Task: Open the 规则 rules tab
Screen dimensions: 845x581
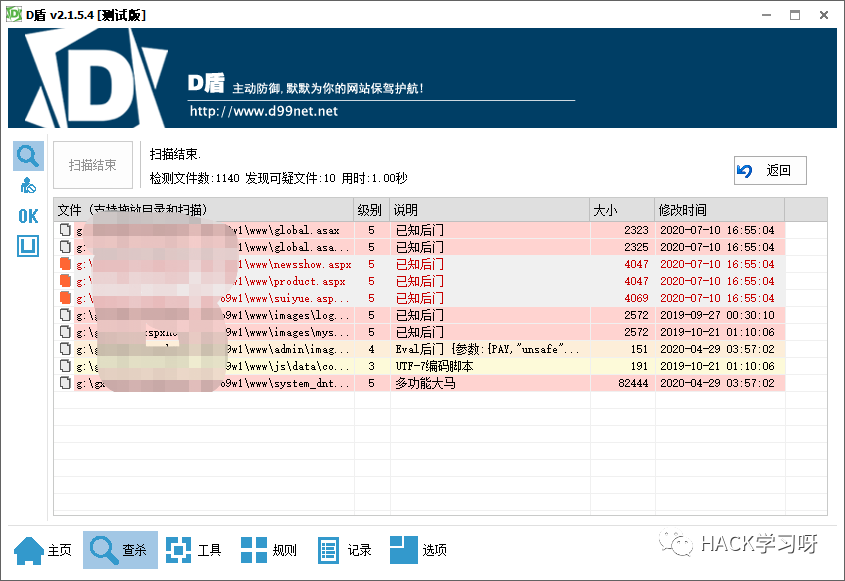Action: 268,550
